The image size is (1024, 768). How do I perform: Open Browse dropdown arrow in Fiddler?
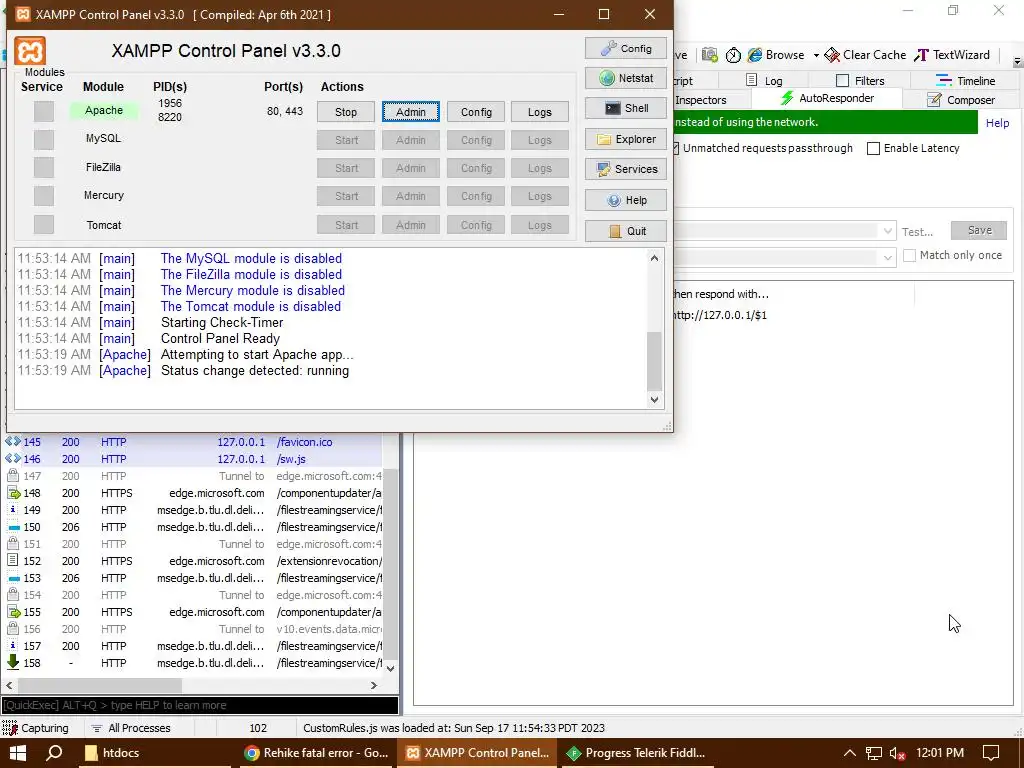pos(816,56)
